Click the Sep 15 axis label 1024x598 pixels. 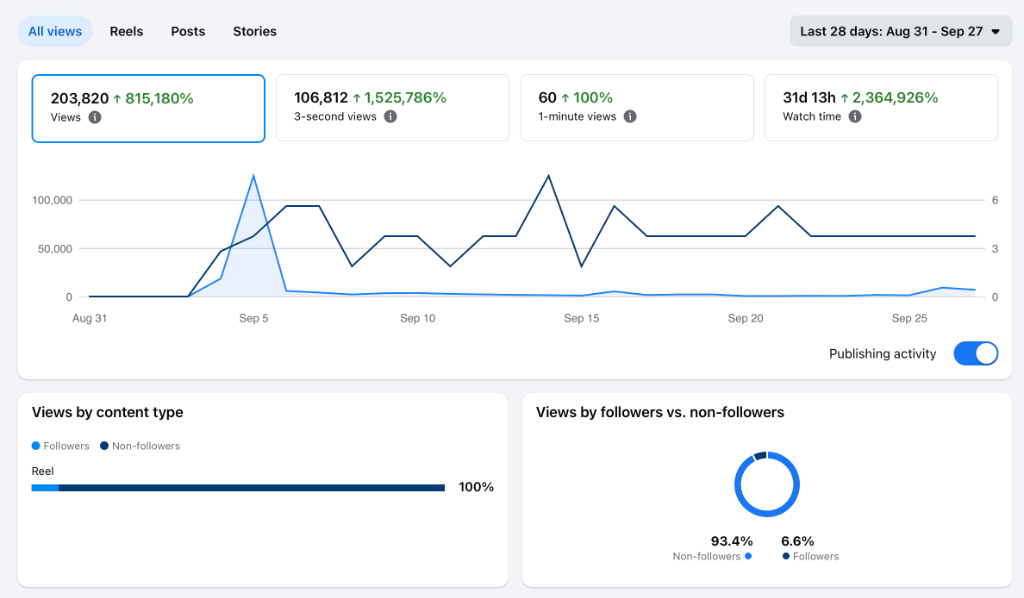pyautogui.click(x=581, y=318)
